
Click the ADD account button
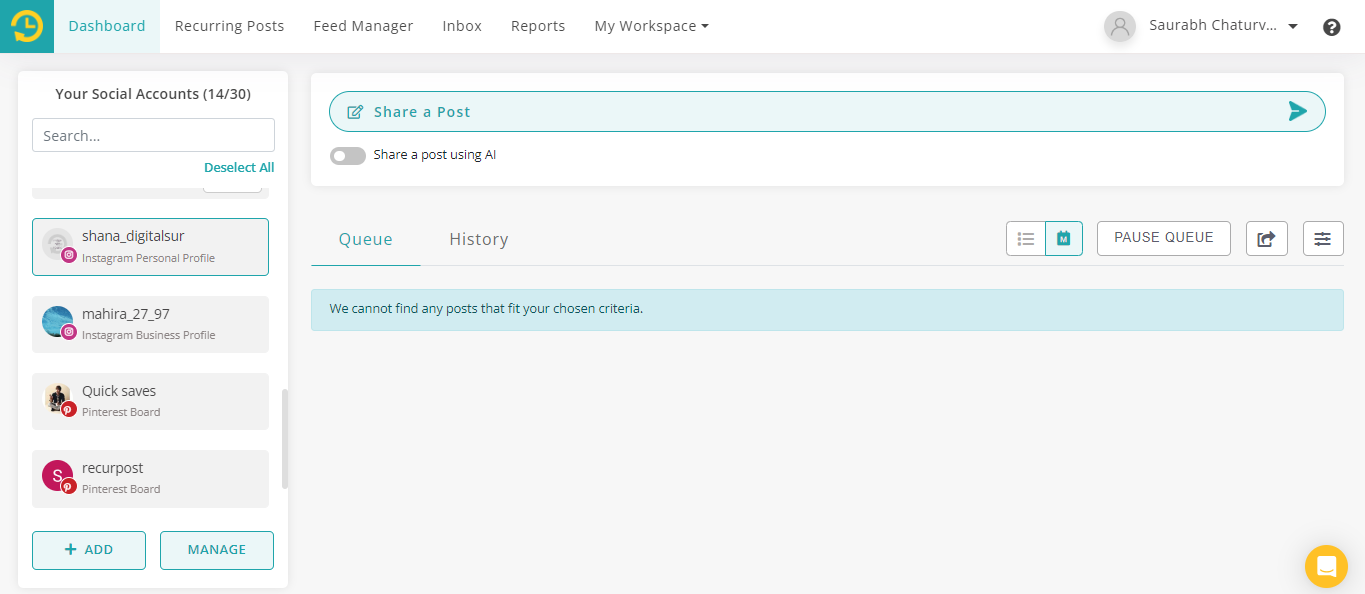click(89, 550)
